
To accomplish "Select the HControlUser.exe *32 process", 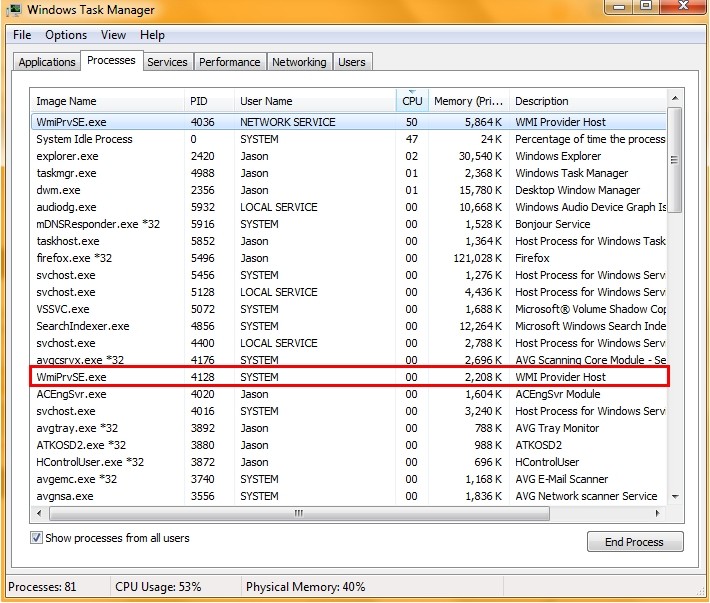I will point(349,462).
